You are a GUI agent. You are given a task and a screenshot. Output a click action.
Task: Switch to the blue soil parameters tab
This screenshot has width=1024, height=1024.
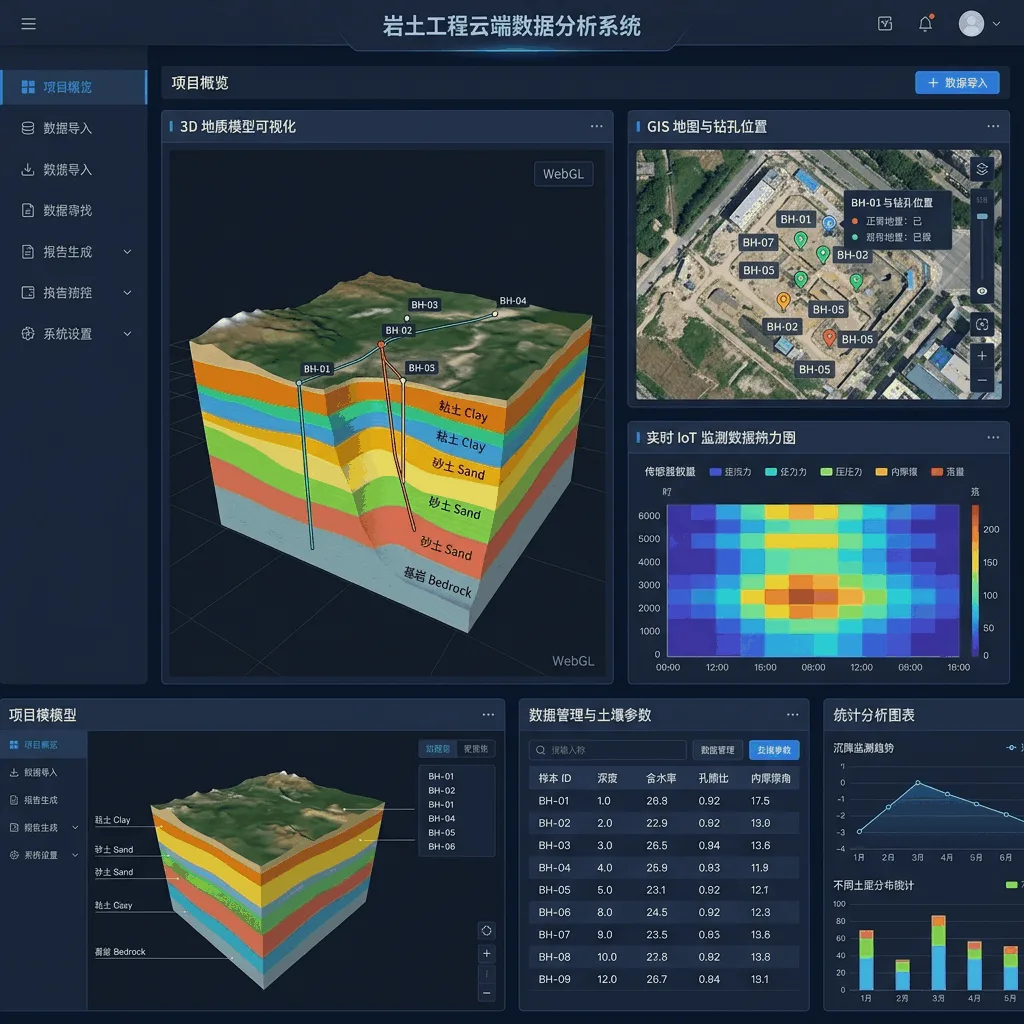pos(774,750)
